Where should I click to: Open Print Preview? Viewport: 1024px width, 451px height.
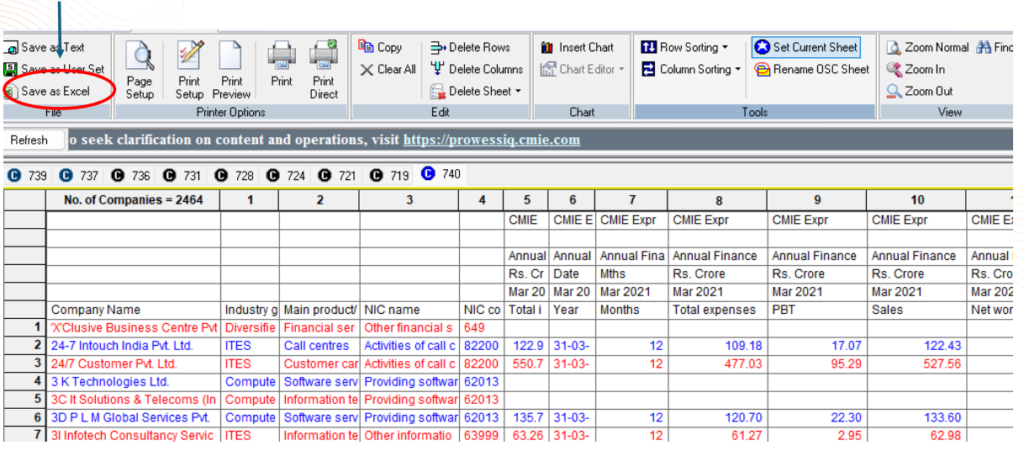coord(231,68)
